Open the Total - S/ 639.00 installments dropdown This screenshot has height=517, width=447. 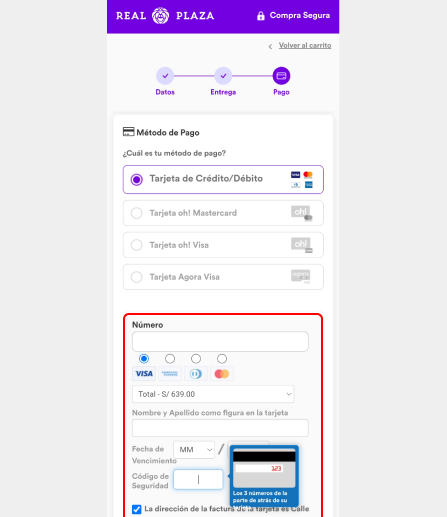pyautogui.click(x=213, y=394)
